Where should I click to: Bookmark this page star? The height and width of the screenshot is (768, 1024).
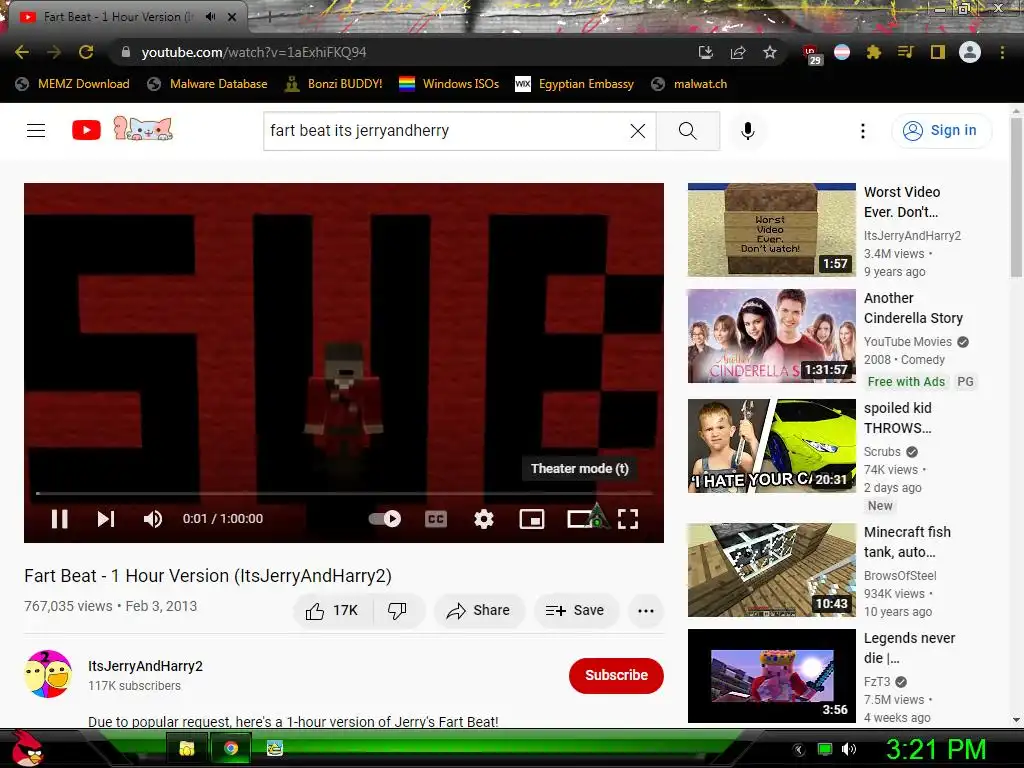click(770, 52)
